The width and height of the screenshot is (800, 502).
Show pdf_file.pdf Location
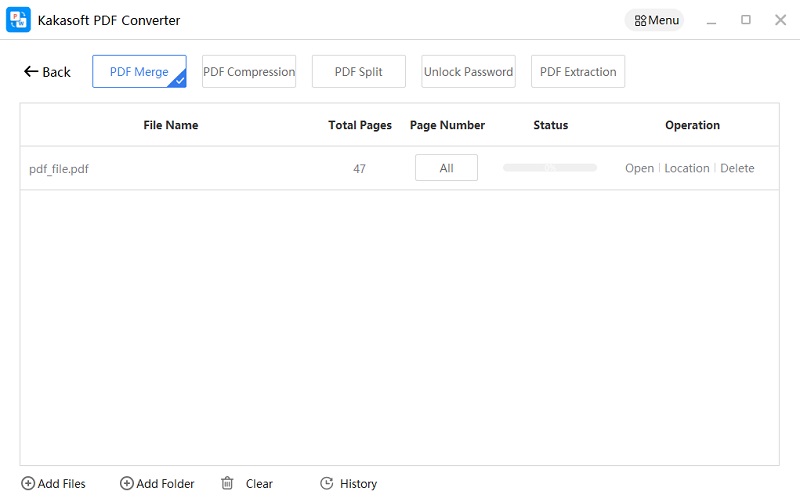(x=687, y=168)
